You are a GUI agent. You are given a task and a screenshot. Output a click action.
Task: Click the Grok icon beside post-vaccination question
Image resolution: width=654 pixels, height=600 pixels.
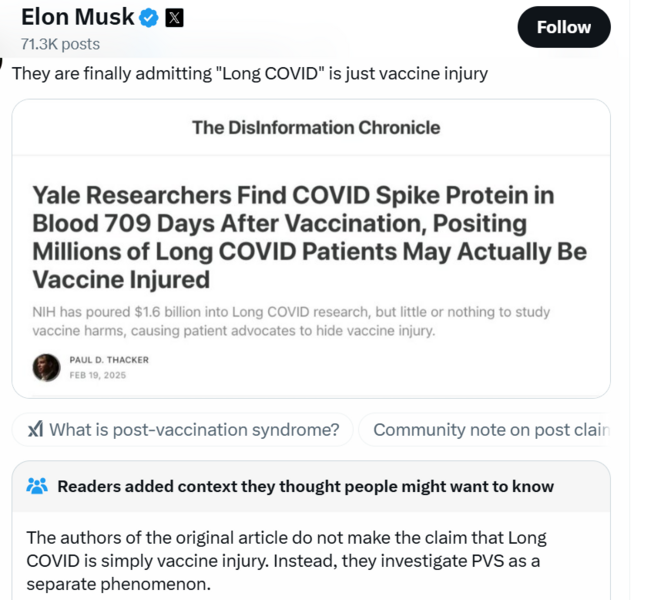(35, 430)
